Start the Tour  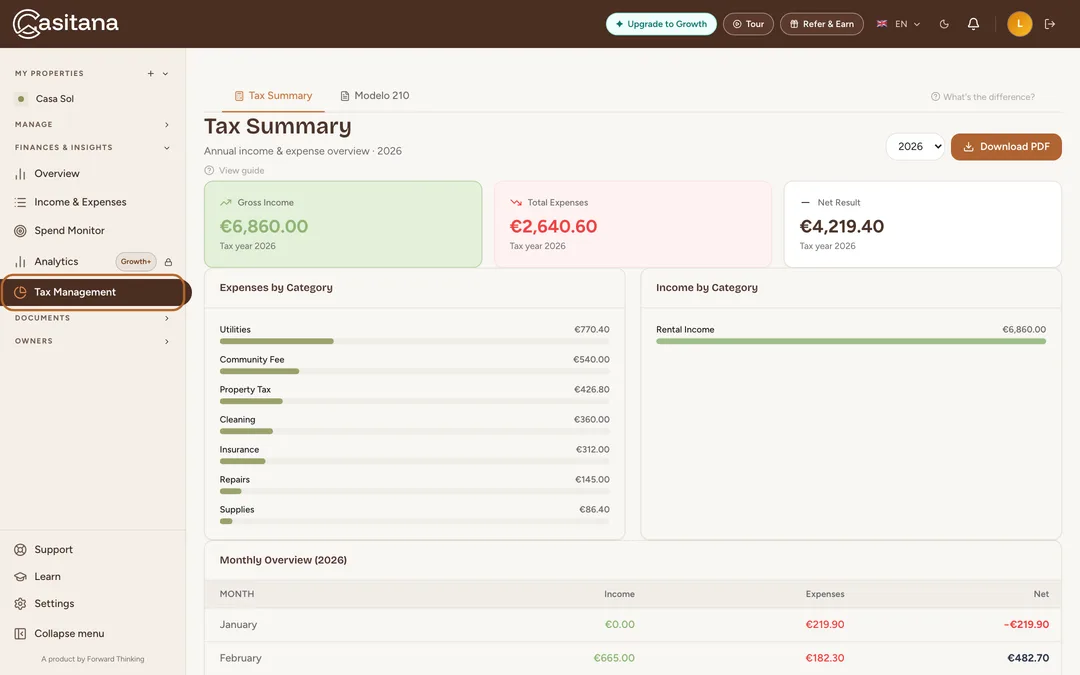748,24
